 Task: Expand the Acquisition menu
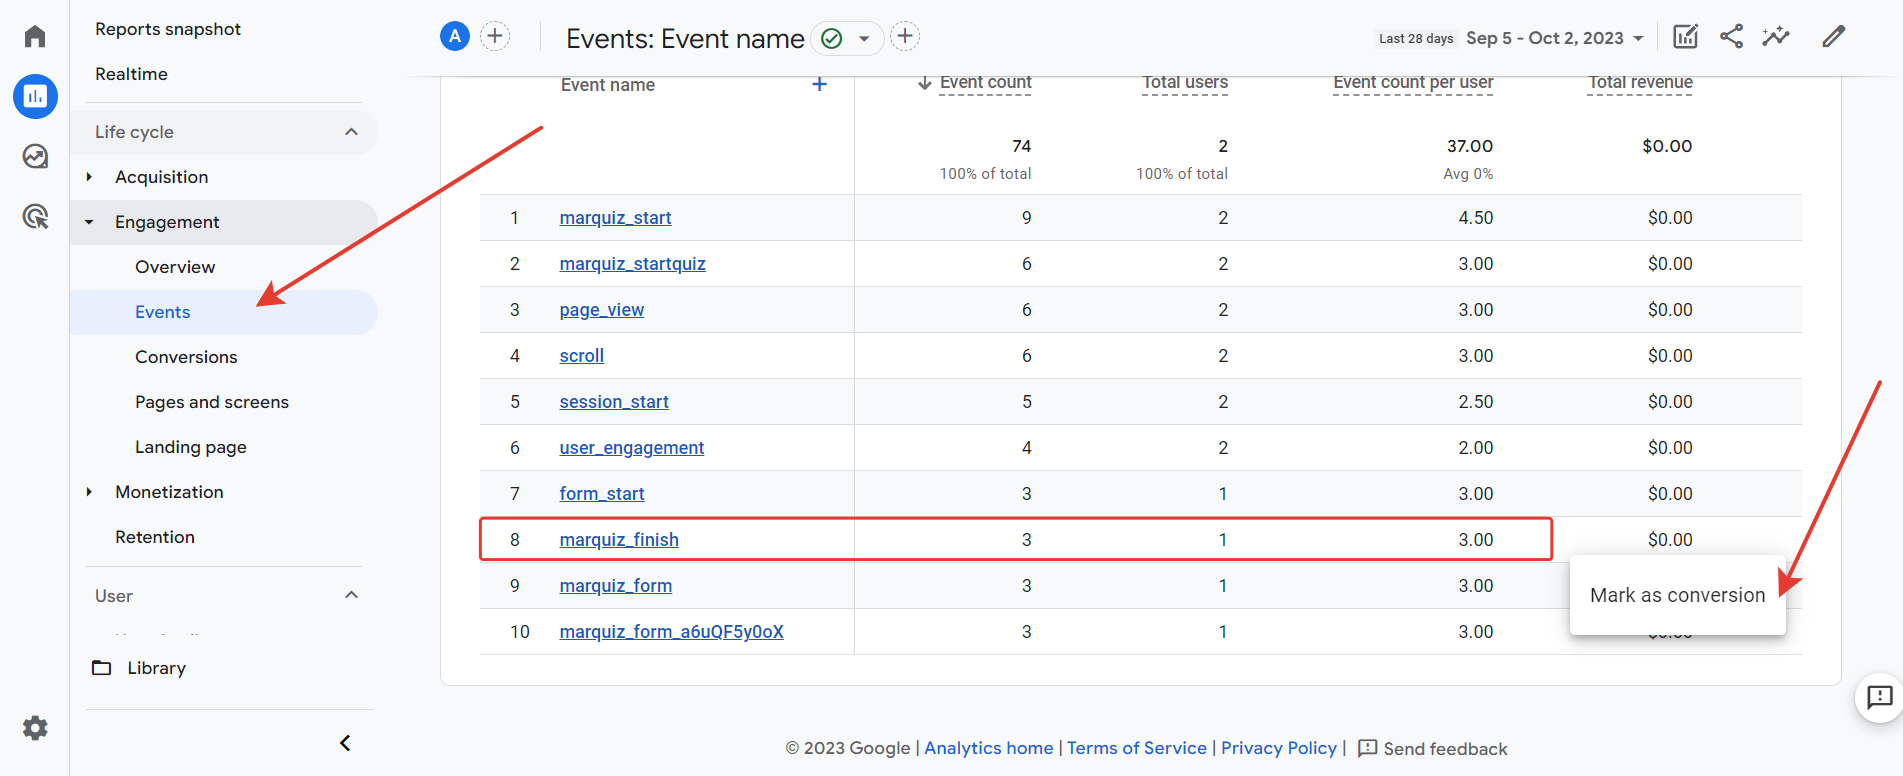[89, 177]
